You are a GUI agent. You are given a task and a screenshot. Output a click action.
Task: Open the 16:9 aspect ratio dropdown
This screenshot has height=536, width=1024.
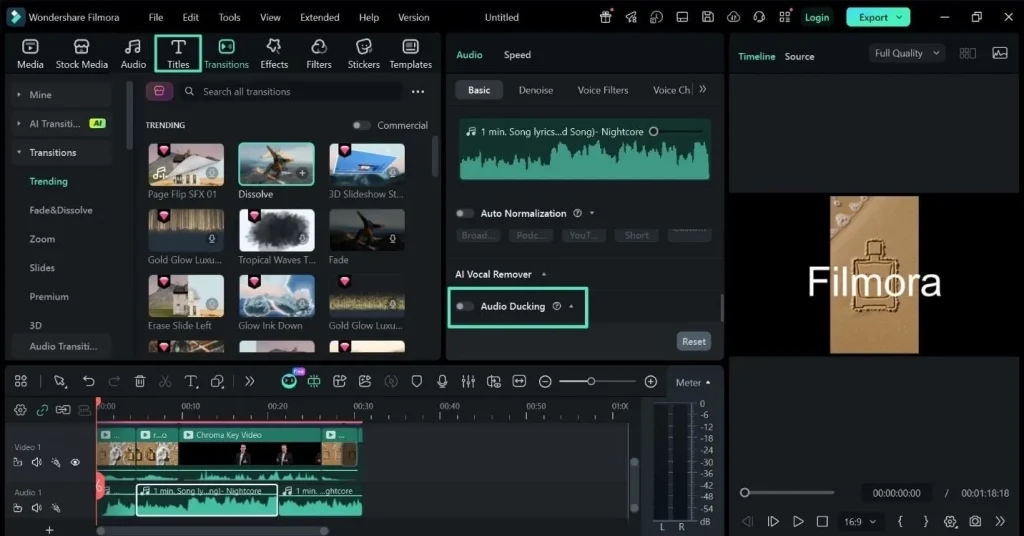tap(859, 522)
